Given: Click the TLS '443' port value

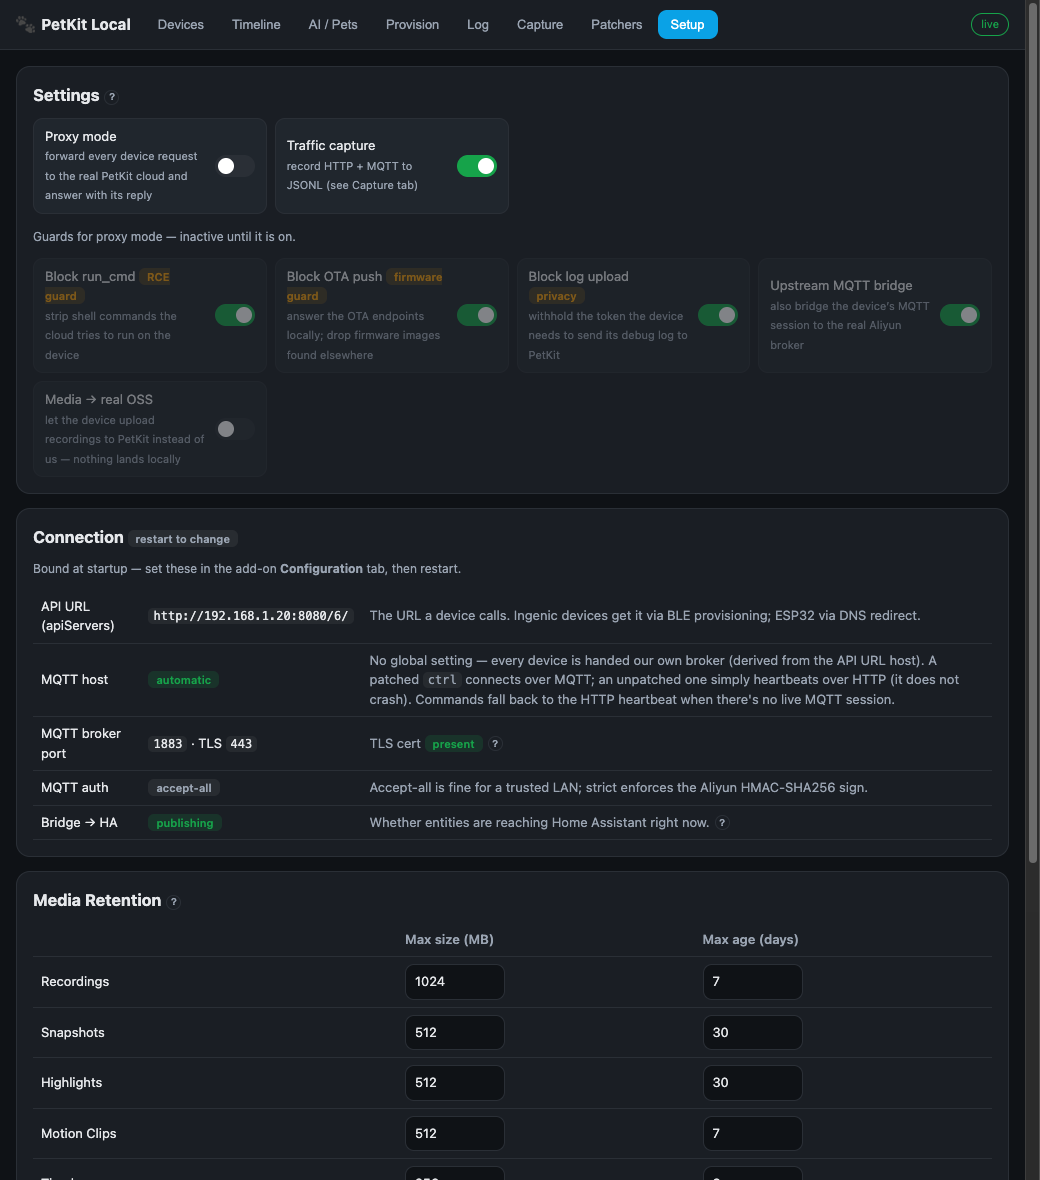Looking at the screenshot, I should (x=241, y=744).
